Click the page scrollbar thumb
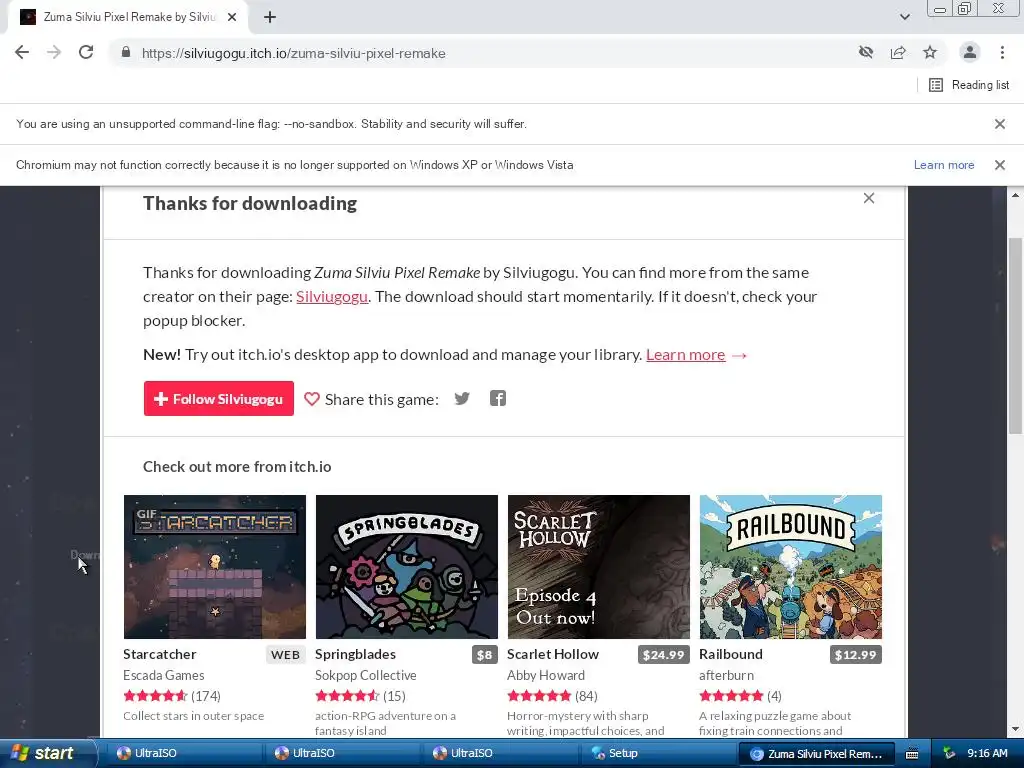 pos(1015,336)
